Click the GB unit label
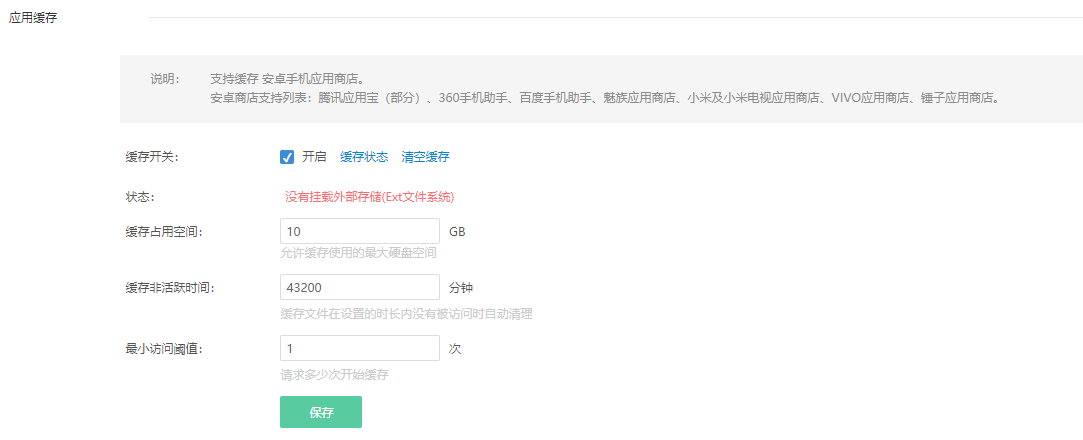This screenshot has width=1083, height=440. tap(457, 231)
